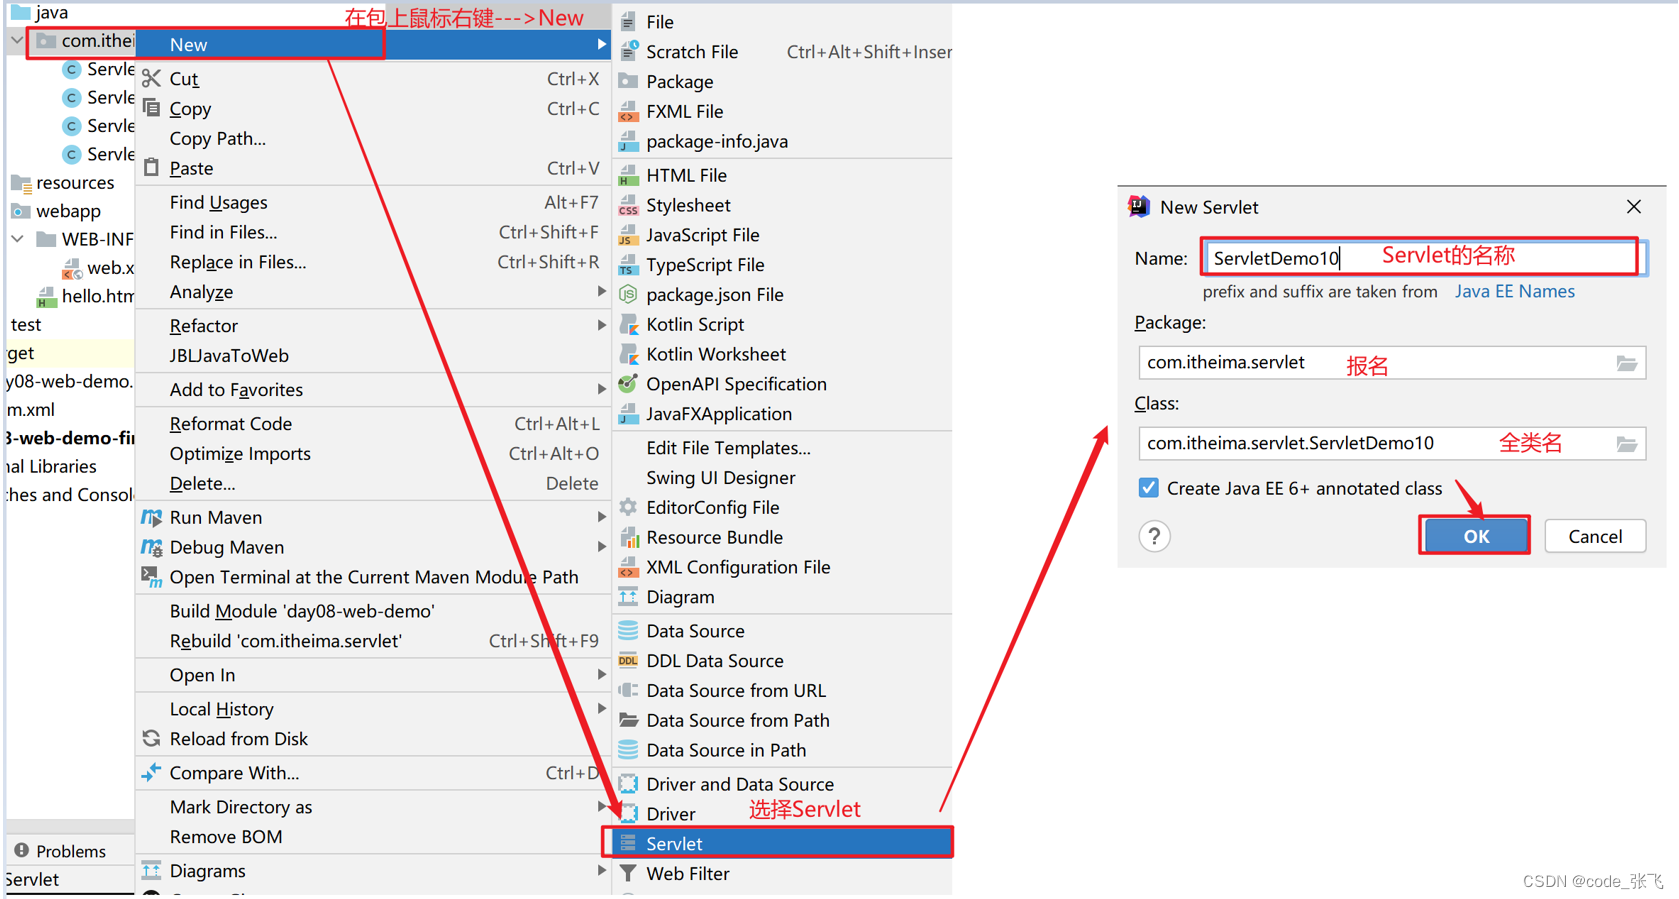This screenshot has width=1679, height=899.
Task: Click OK in New Servlet dialog
Action: (x=1476, y=536)
